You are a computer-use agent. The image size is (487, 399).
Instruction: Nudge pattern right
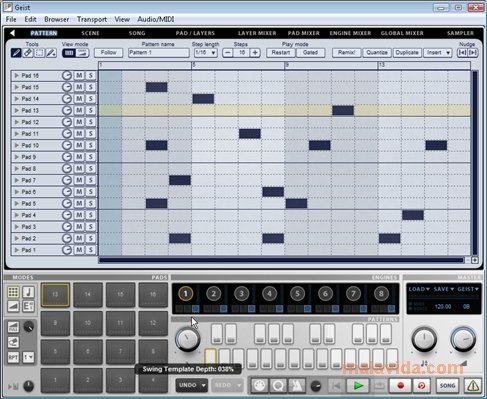pos(473,53)
